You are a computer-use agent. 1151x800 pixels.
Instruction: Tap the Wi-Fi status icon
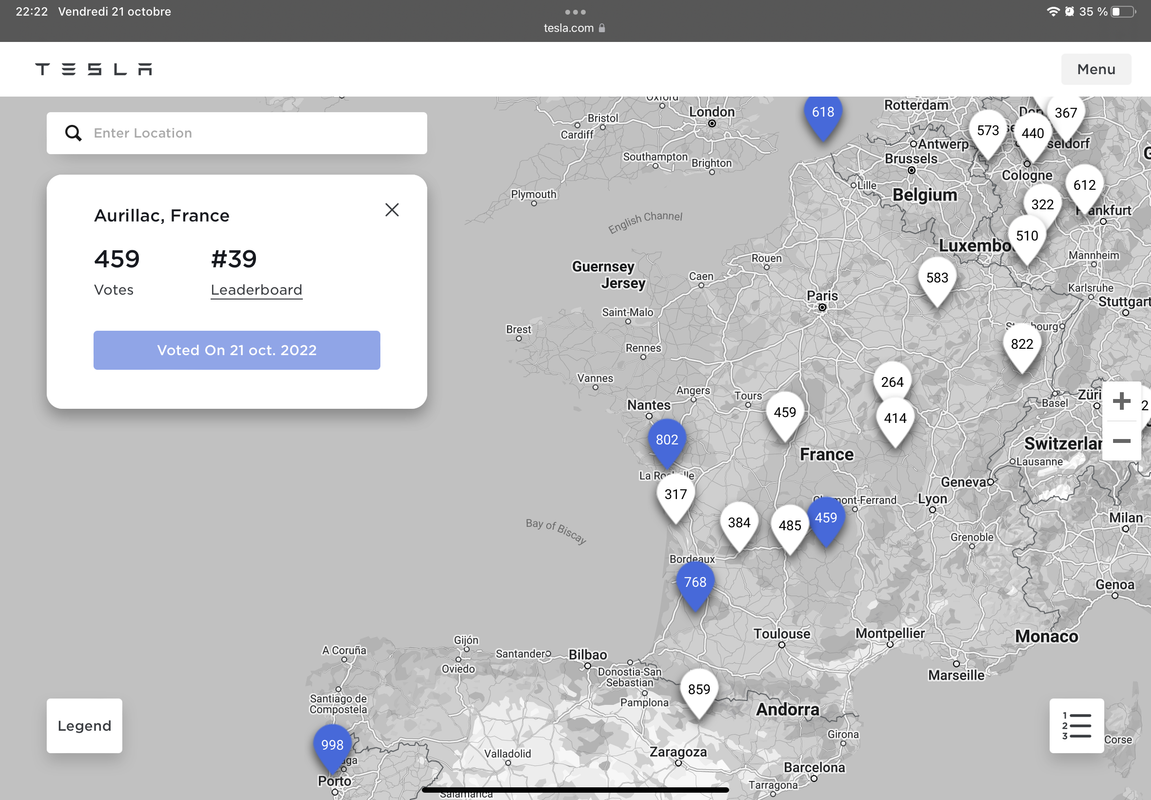pos(1053,12)
